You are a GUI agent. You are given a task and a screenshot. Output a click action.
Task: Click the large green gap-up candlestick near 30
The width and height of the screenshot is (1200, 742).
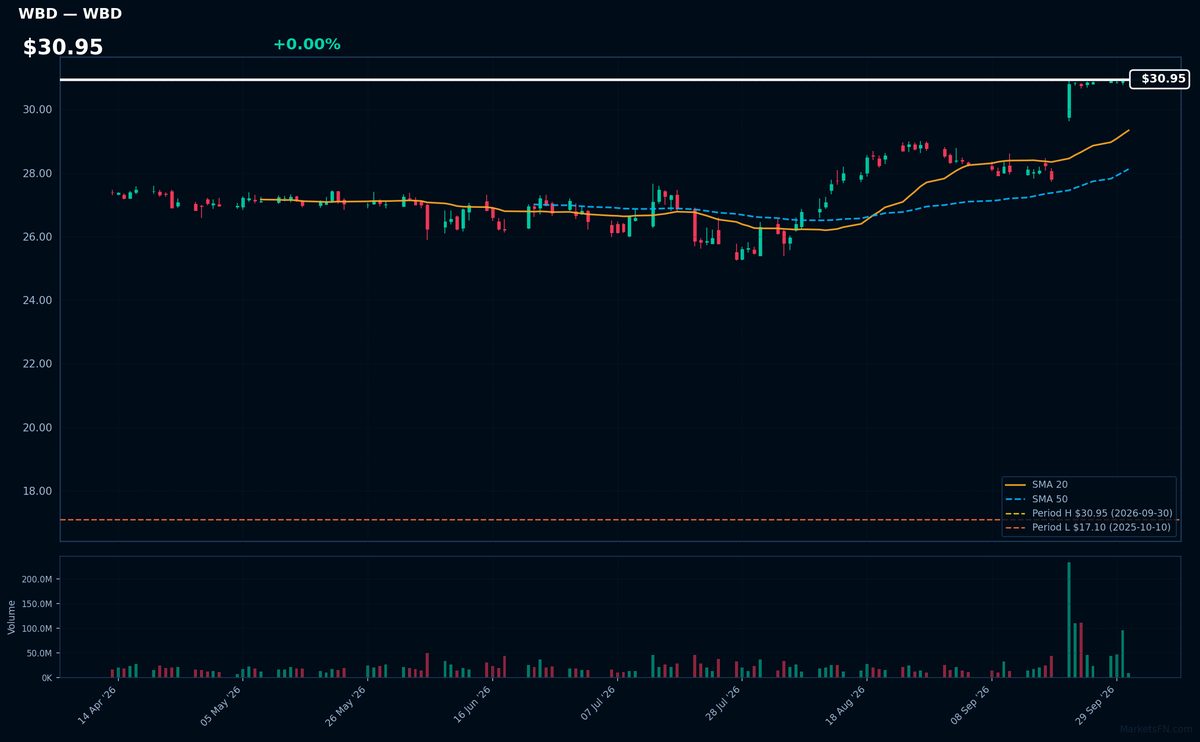(x=1069, y=100)
